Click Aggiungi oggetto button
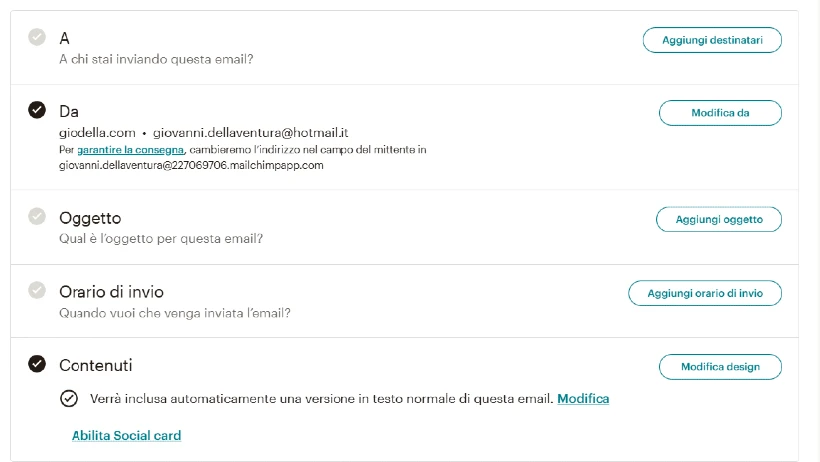820x462 pixels. [x=719, y=219]
